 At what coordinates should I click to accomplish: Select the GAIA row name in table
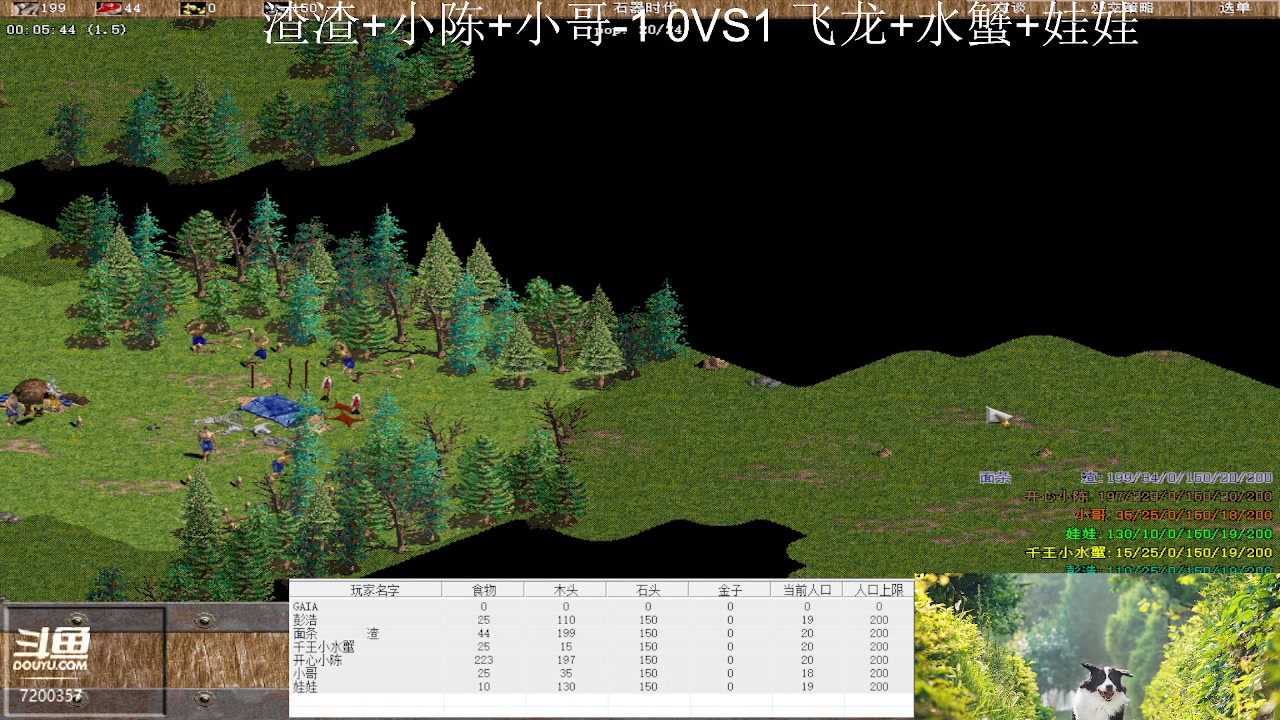click(x=305, y=606)
